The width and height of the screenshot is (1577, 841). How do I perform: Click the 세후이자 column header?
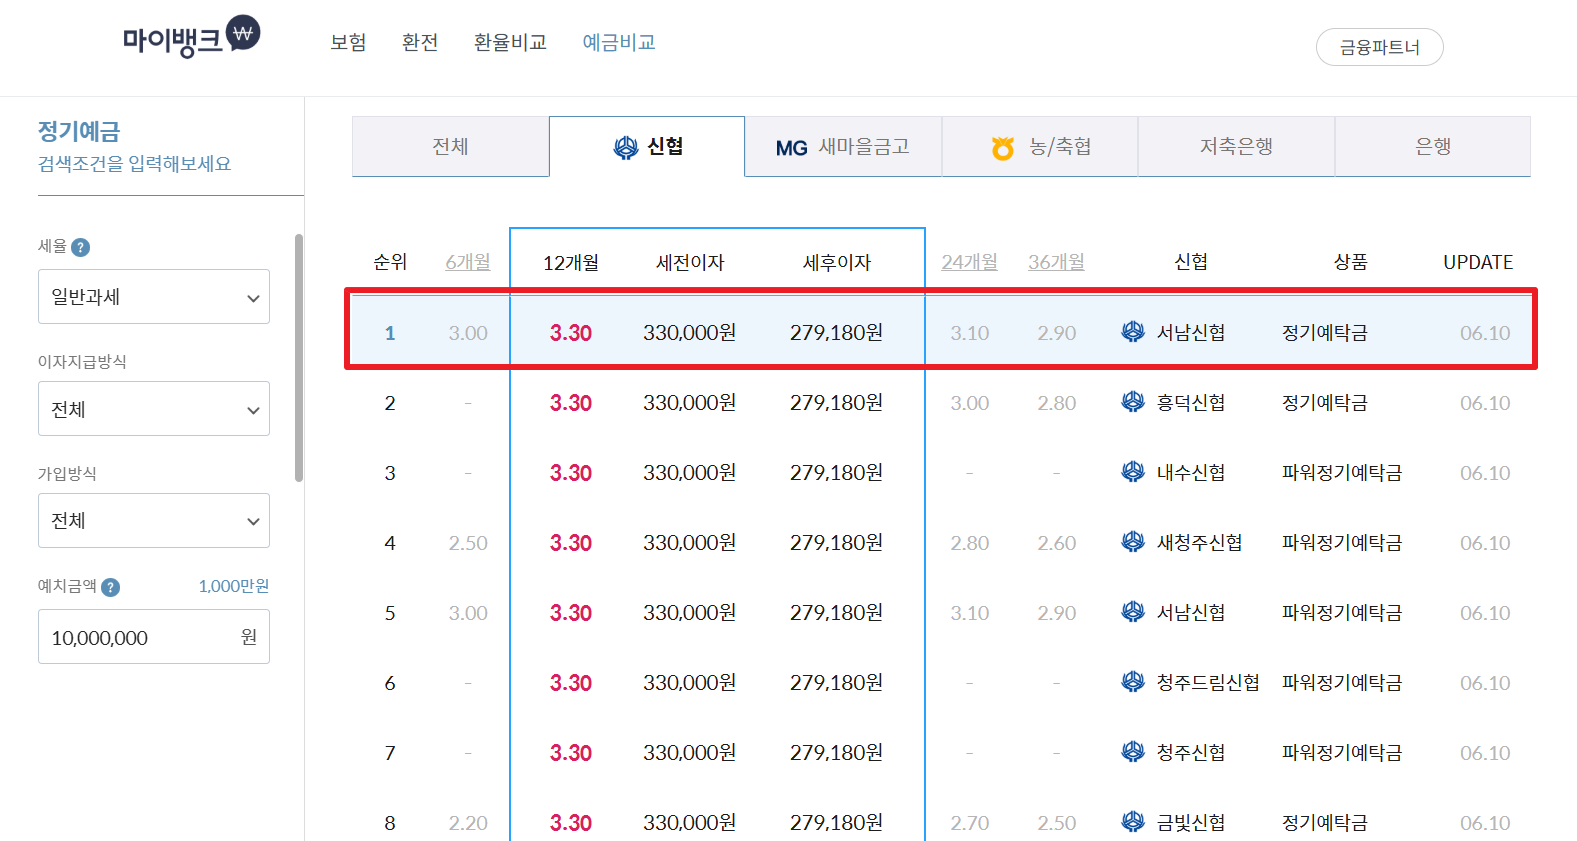[837, 263]
